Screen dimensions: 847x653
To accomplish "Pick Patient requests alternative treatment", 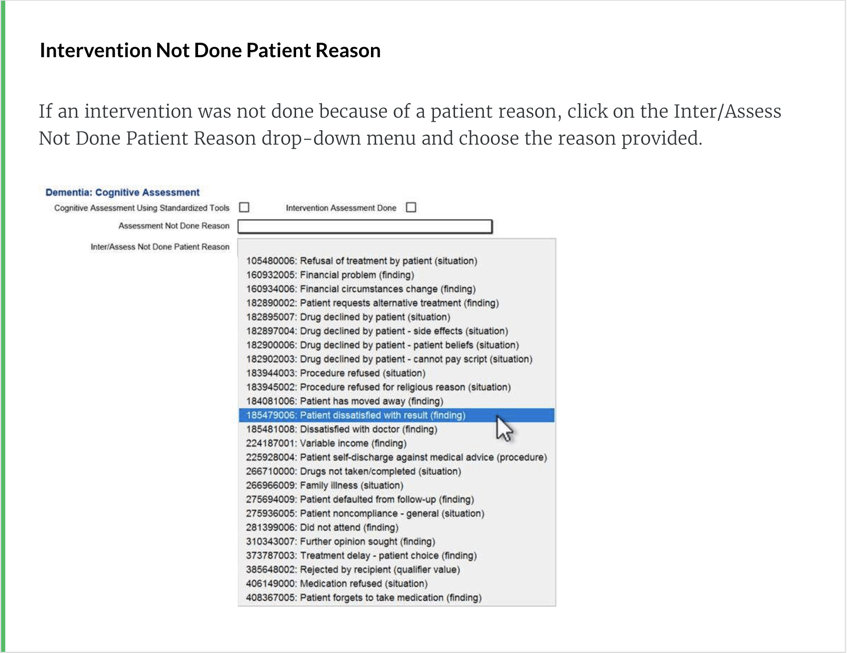I will [372, 303].
